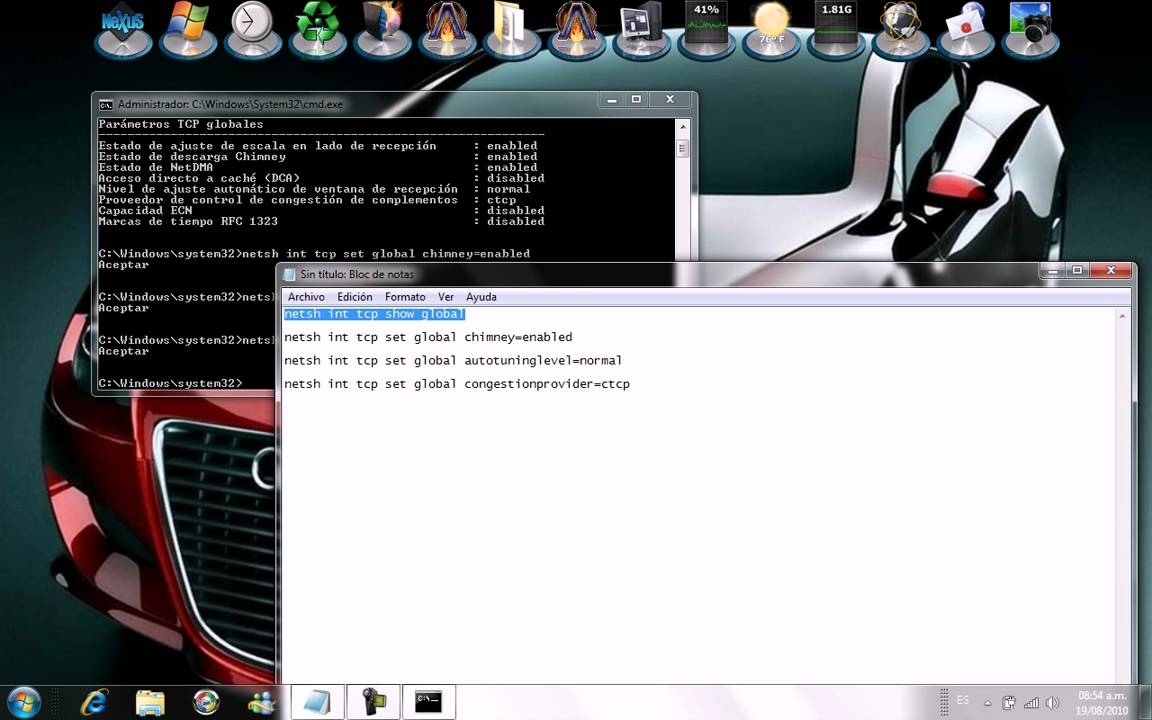1152x720 pixels.
Task: Click the Notepad title bar icon
Action: [x=289, y=274]
